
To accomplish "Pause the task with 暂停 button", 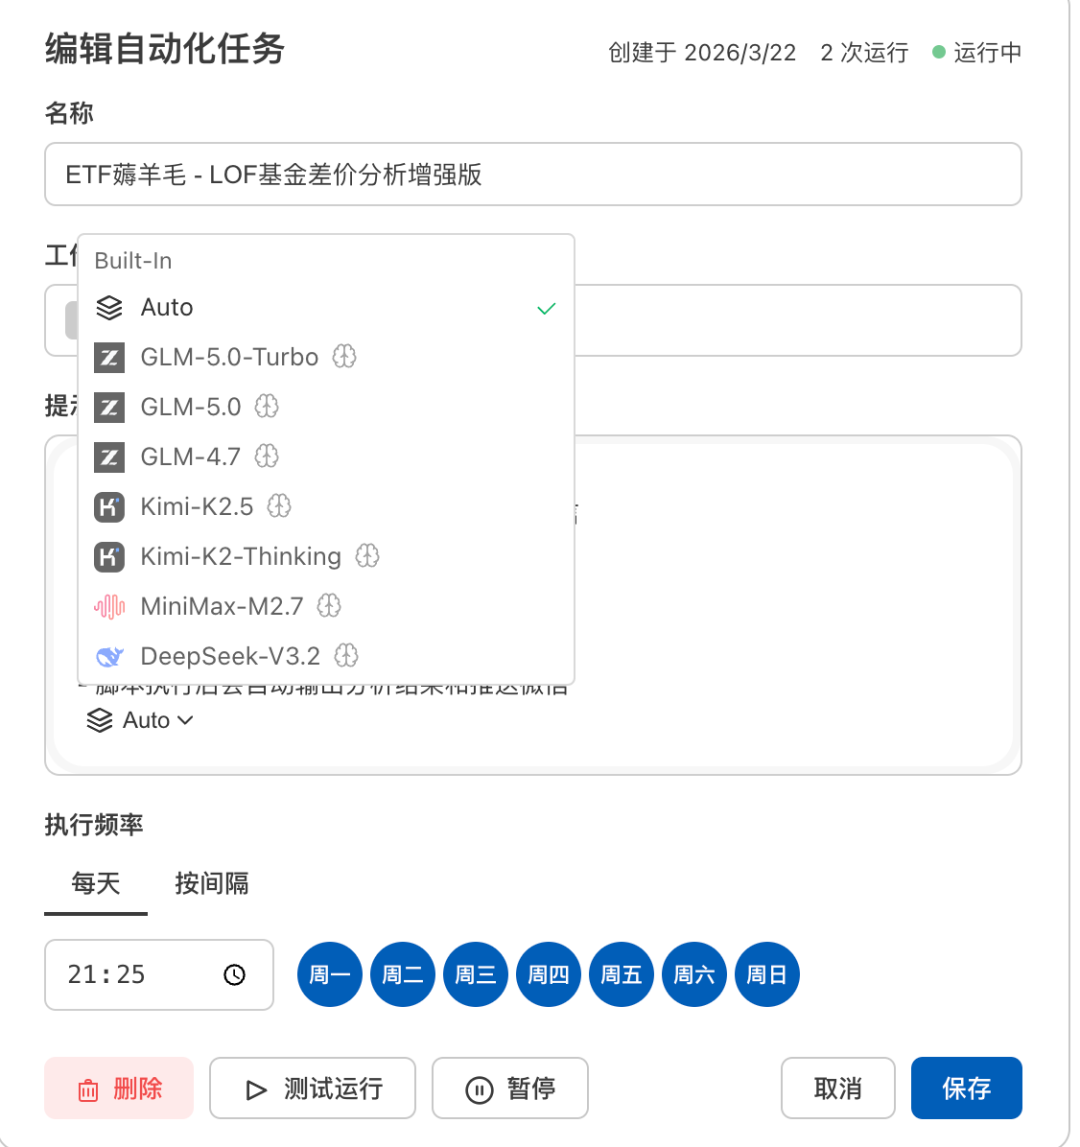I will click(510, 1088).
